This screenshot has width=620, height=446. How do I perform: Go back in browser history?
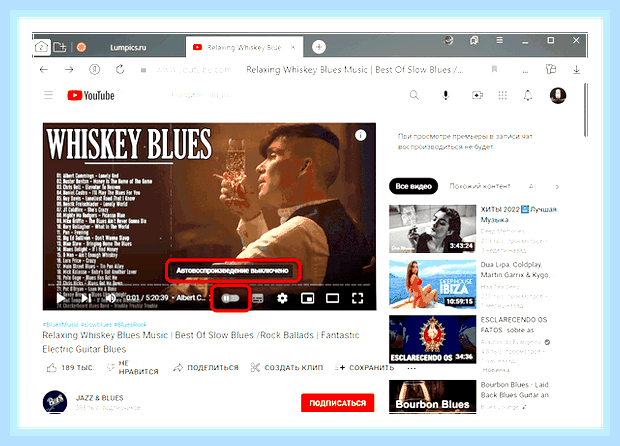(44, 70)
